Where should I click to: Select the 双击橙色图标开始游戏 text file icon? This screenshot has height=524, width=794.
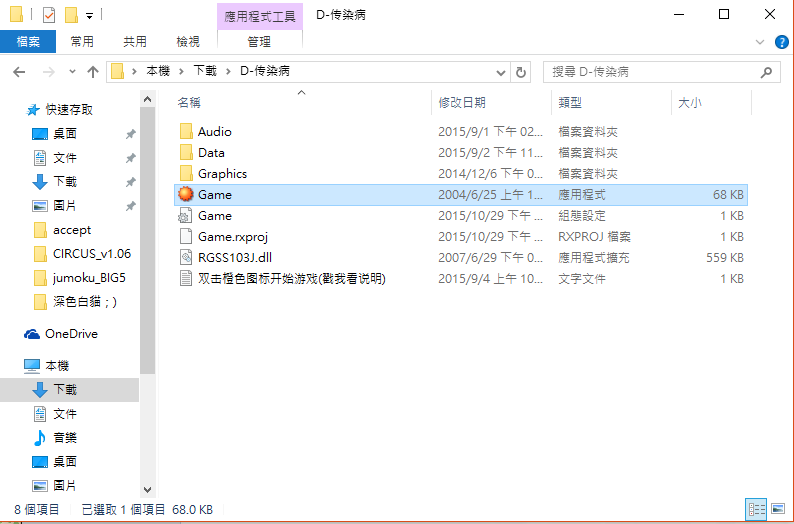coord(186,278)
